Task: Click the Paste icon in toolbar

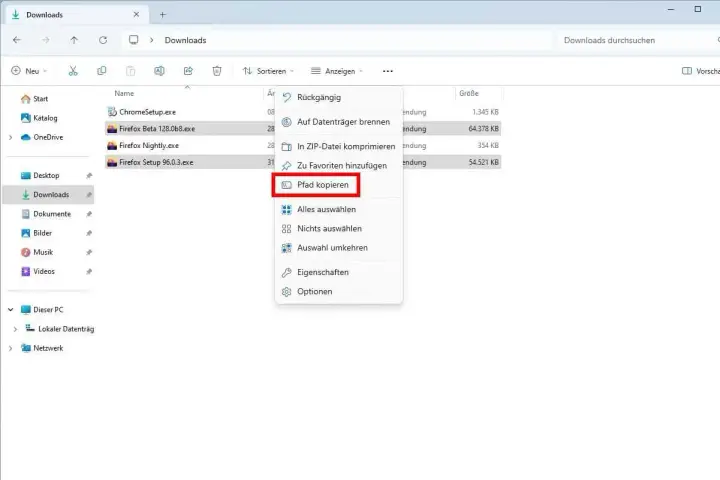Action: (x=130, y=71)
